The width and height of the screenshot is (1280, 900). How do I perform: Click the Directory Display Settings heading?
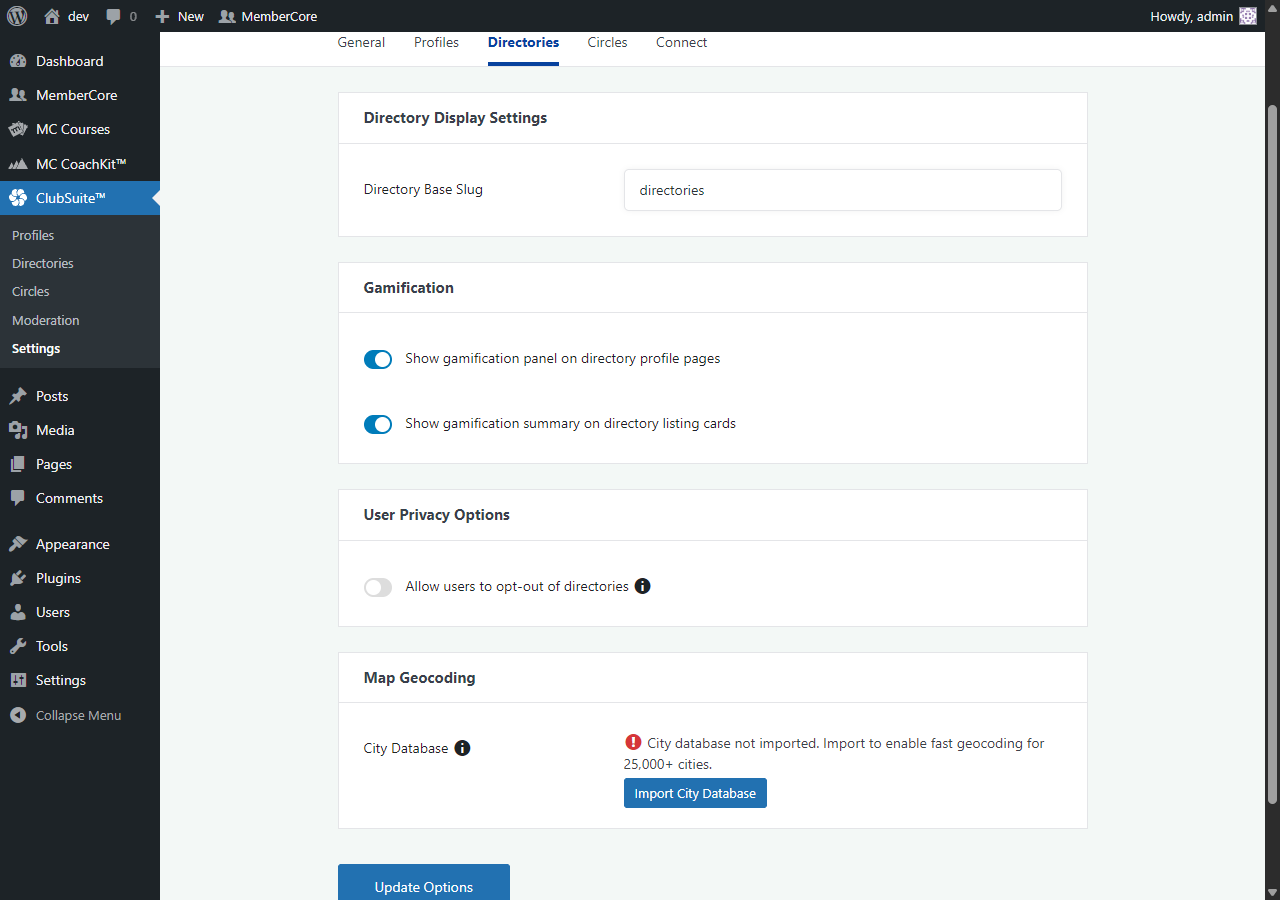click(455, 118)
